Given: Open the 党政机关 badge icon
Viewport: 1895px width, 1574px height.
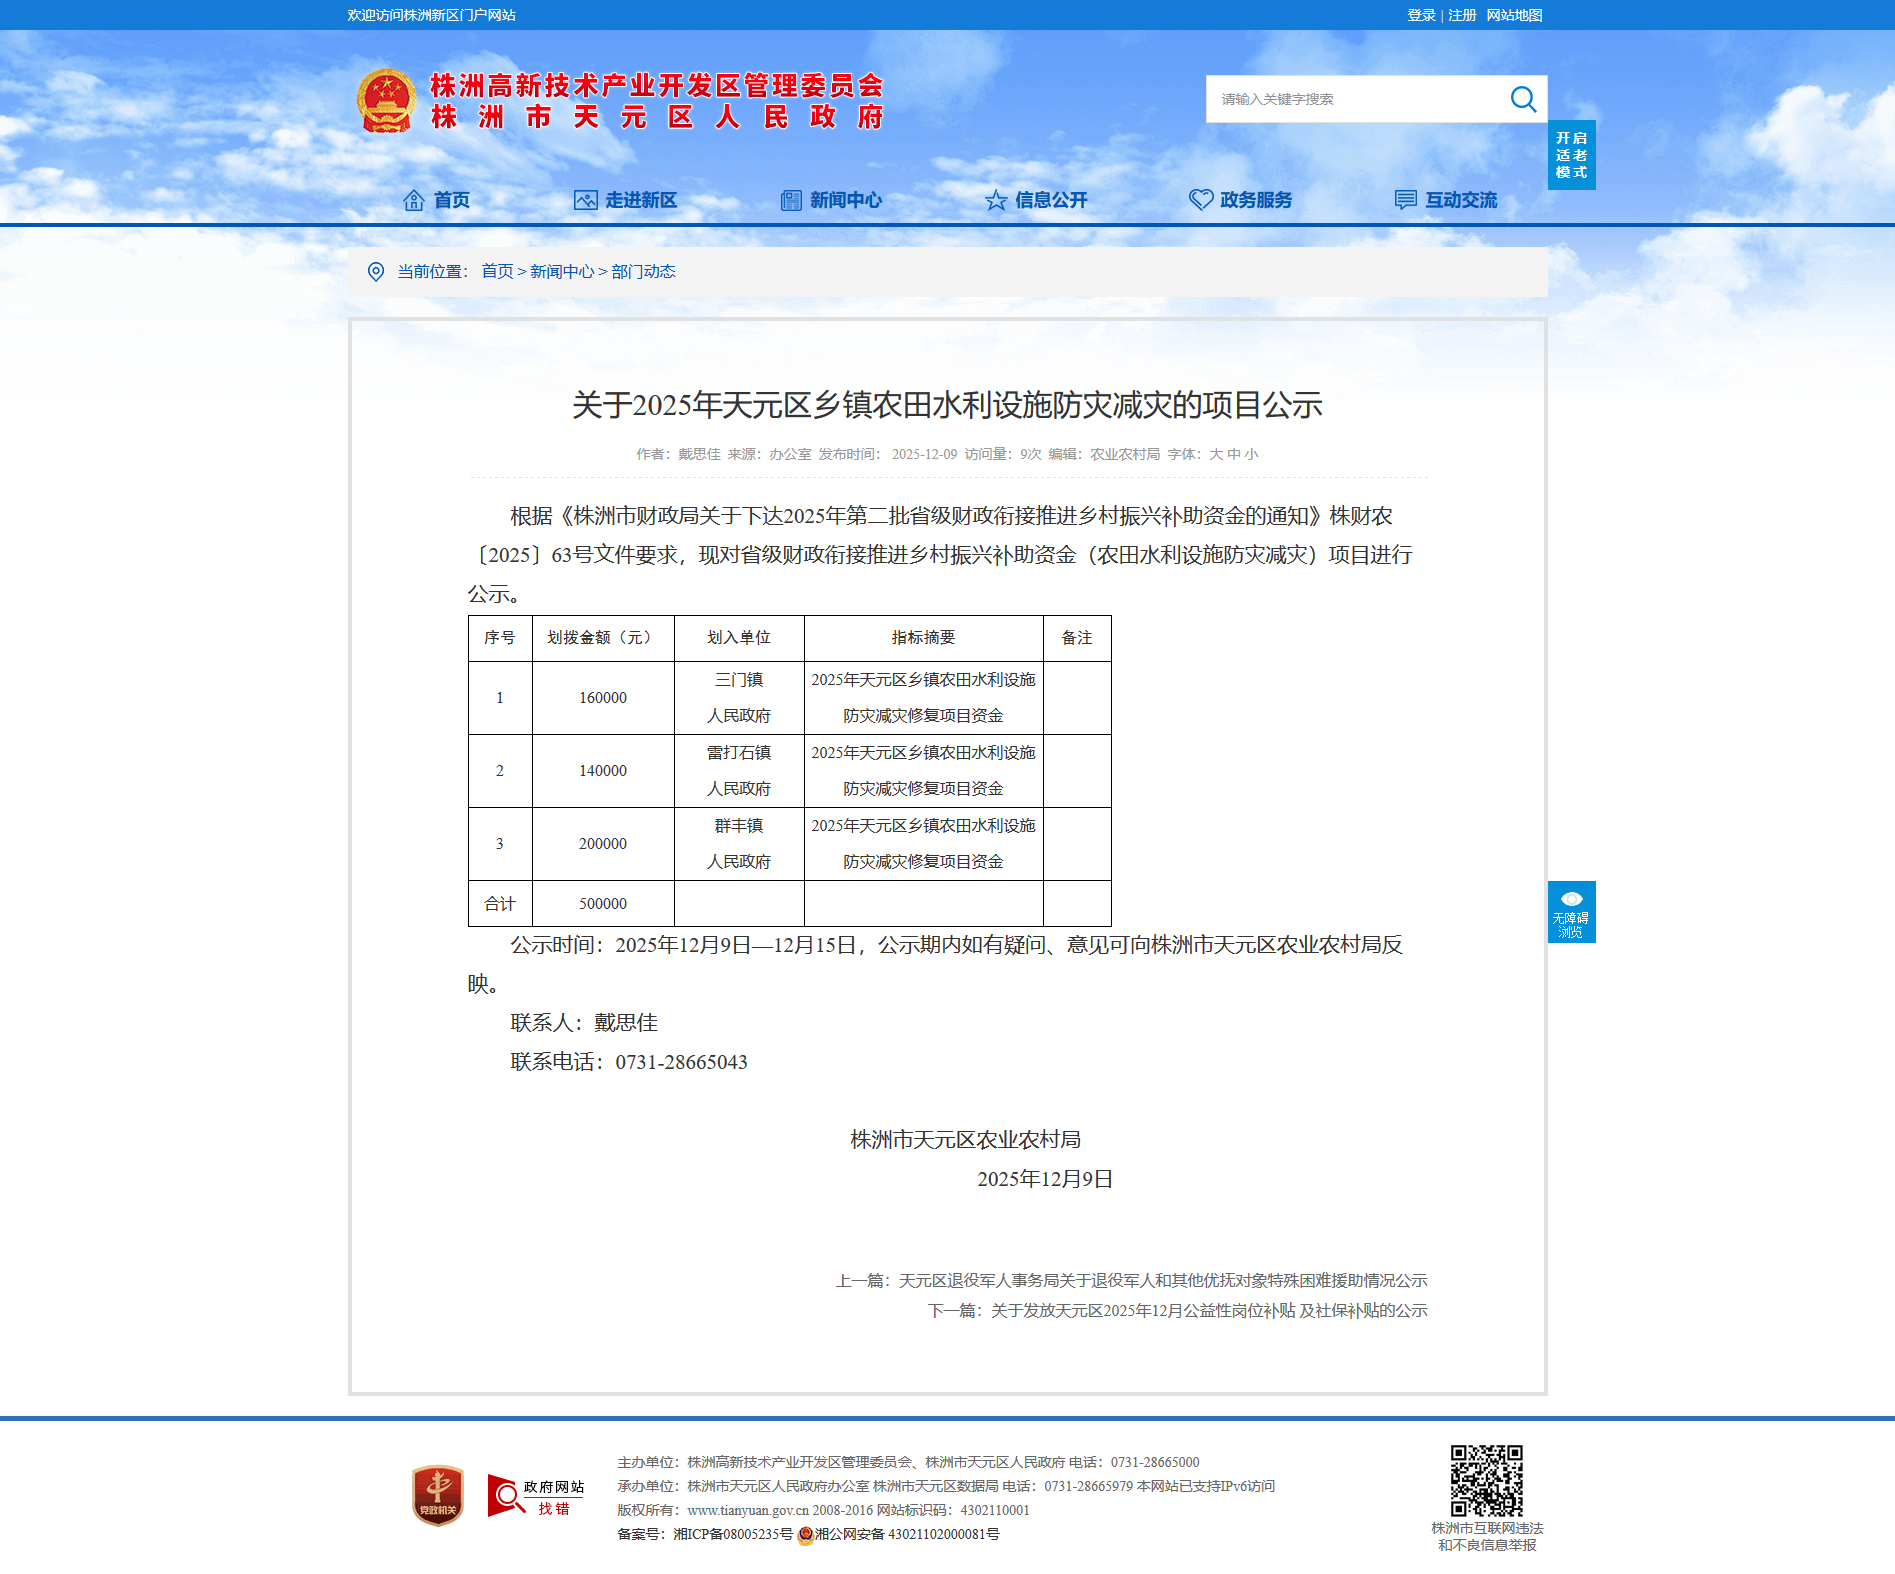Looking at the screenshot, I should click(438, 1495).
